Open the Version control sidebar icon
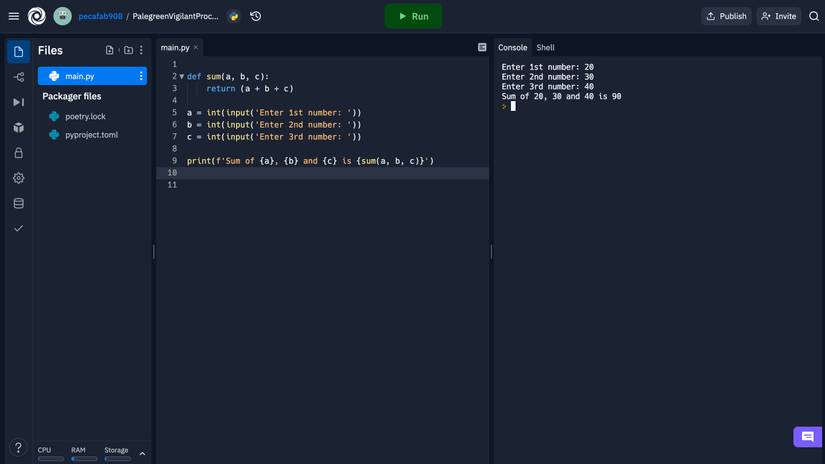The height and width of the screenshot is (464, 825). [x=18, y=77]
